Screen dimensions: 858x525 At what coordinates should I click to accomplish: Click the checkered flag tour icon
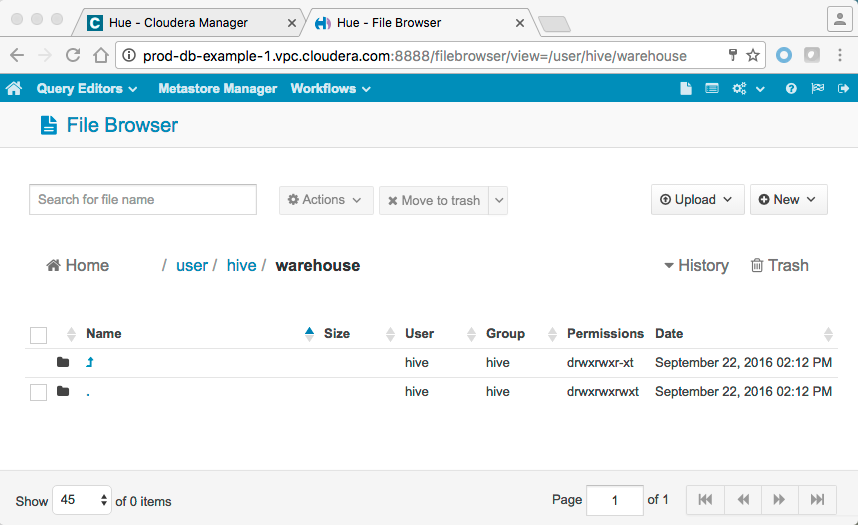[x=817, y=89]
